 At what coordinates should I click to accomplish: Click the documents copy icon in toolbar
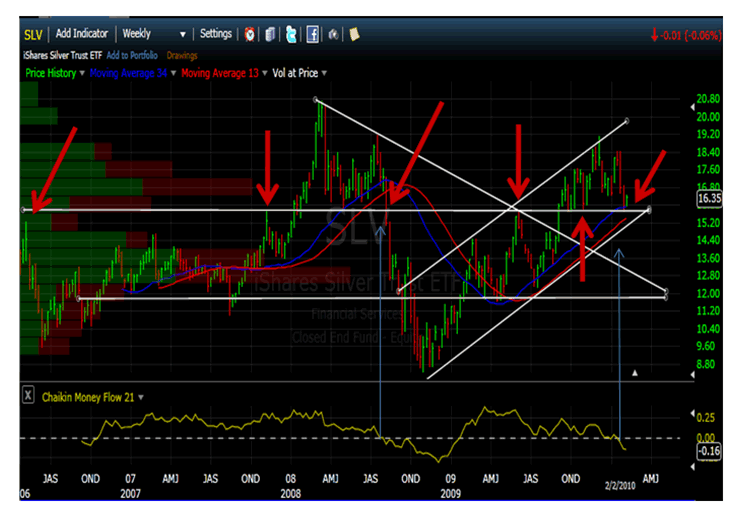tap(270, 34)
